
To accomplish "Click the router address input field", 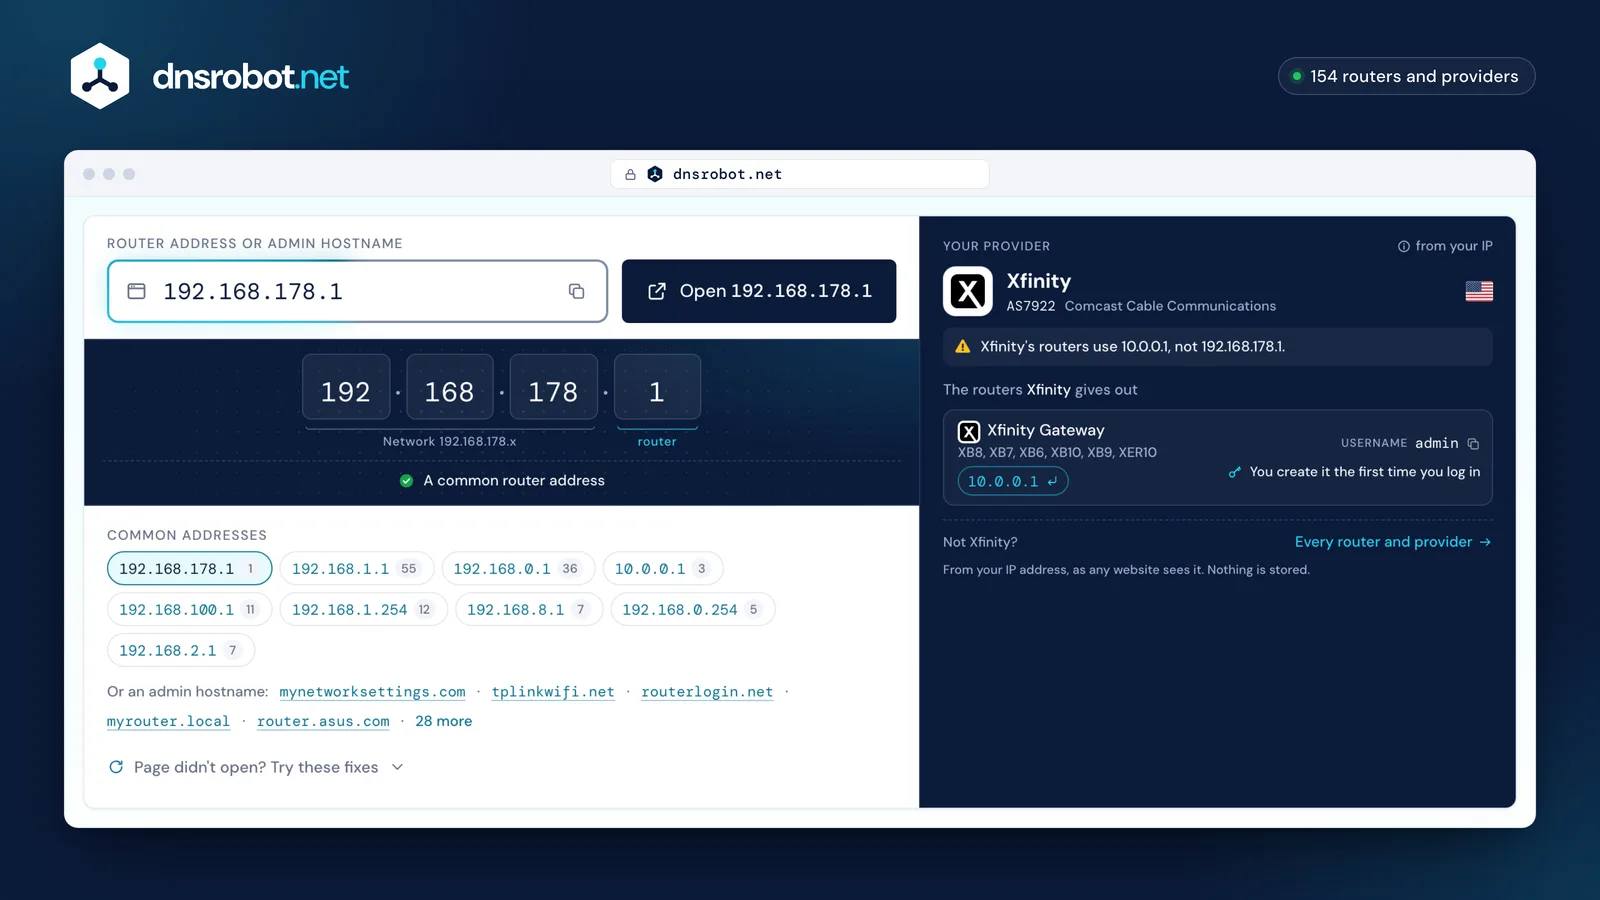I will (357, 291).
